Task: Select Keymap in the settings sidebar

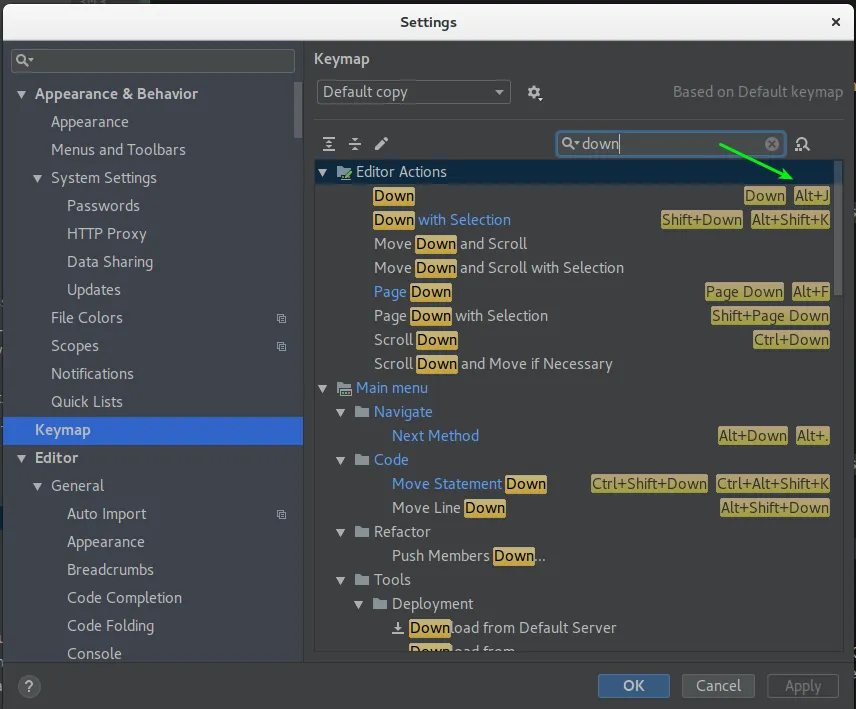Action: (x=153, y=431)
